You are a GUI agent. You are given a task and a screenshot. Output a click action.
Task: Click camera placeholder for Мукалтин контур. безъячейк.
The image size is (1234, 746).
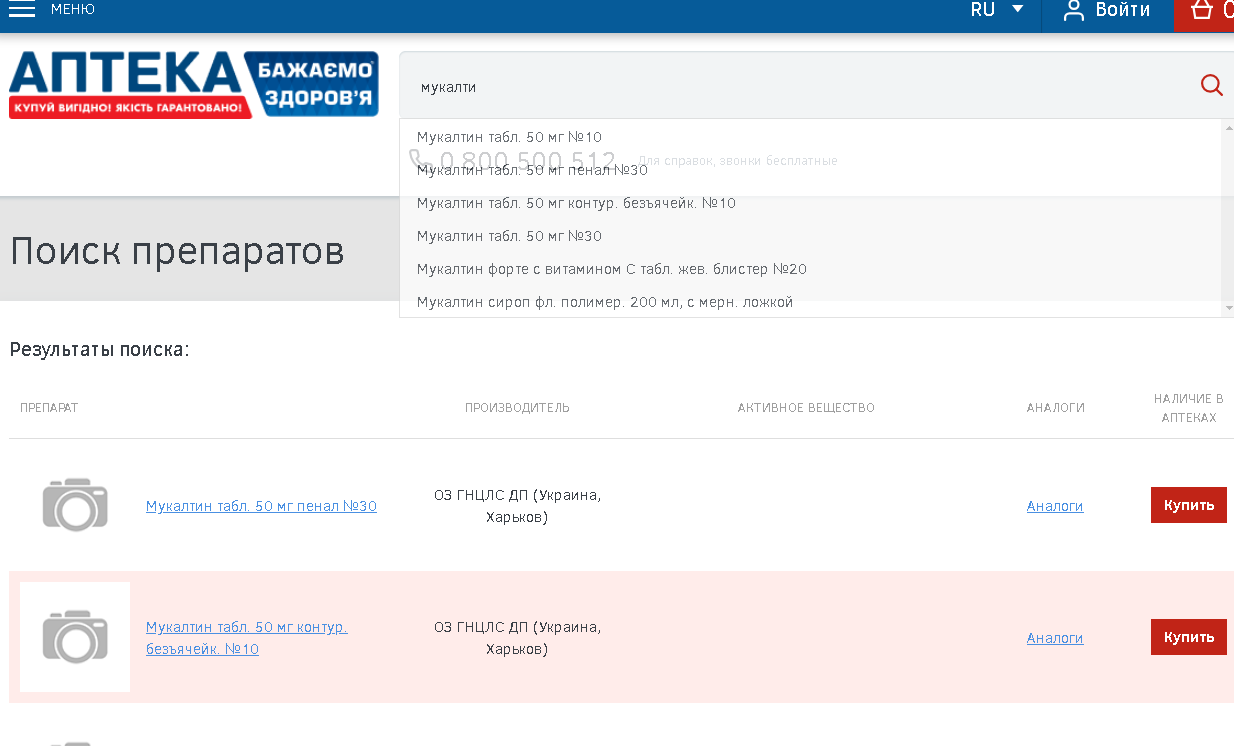click(x=75, y=637)
